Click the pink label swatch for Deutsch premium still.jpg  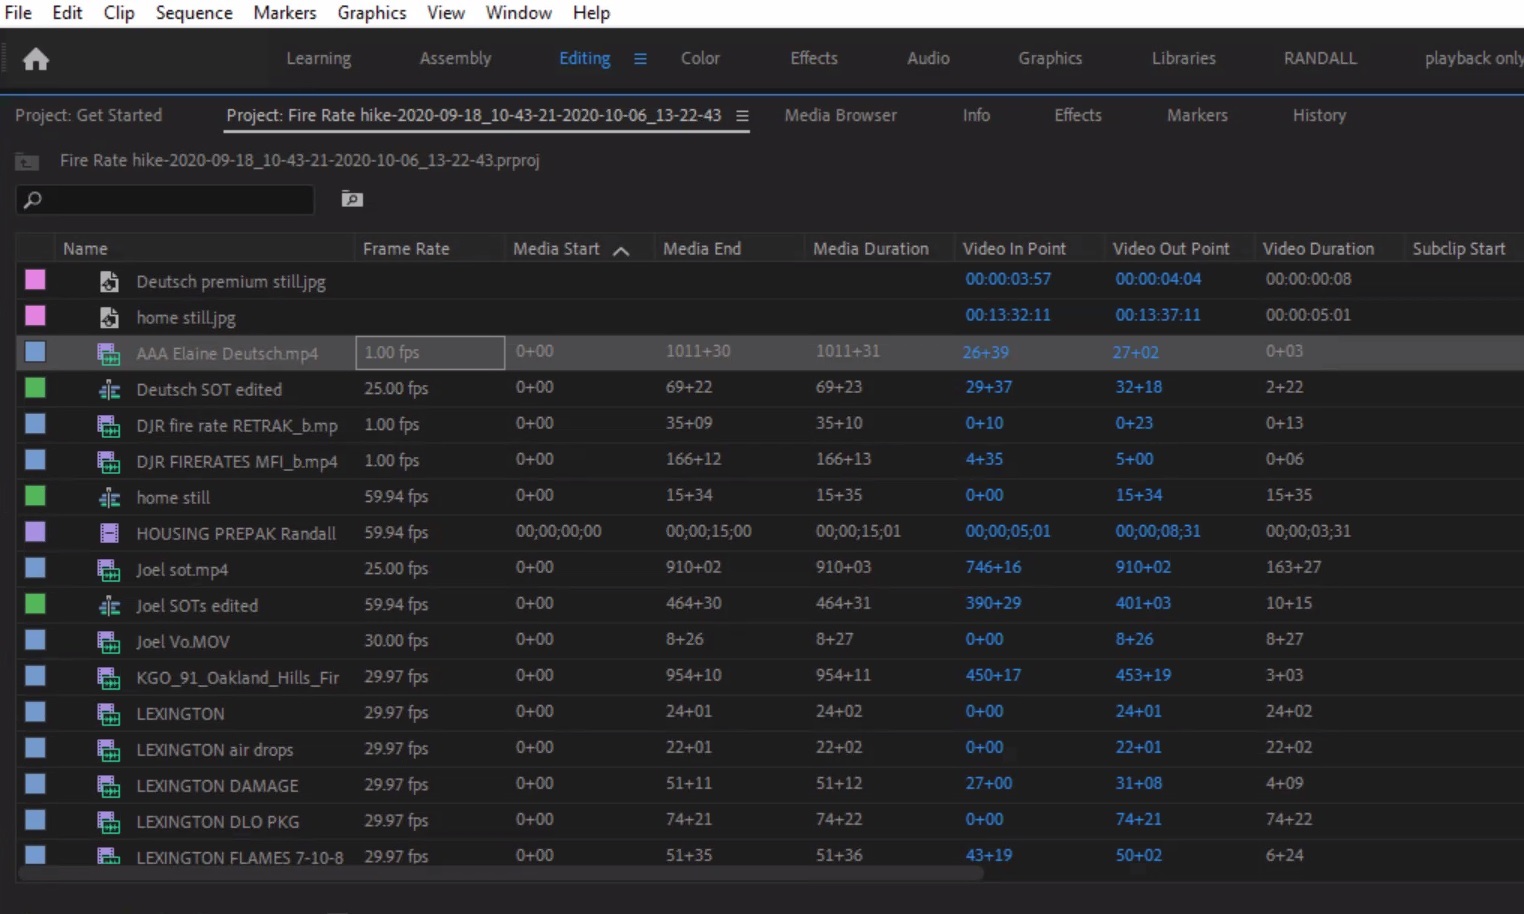34,281
